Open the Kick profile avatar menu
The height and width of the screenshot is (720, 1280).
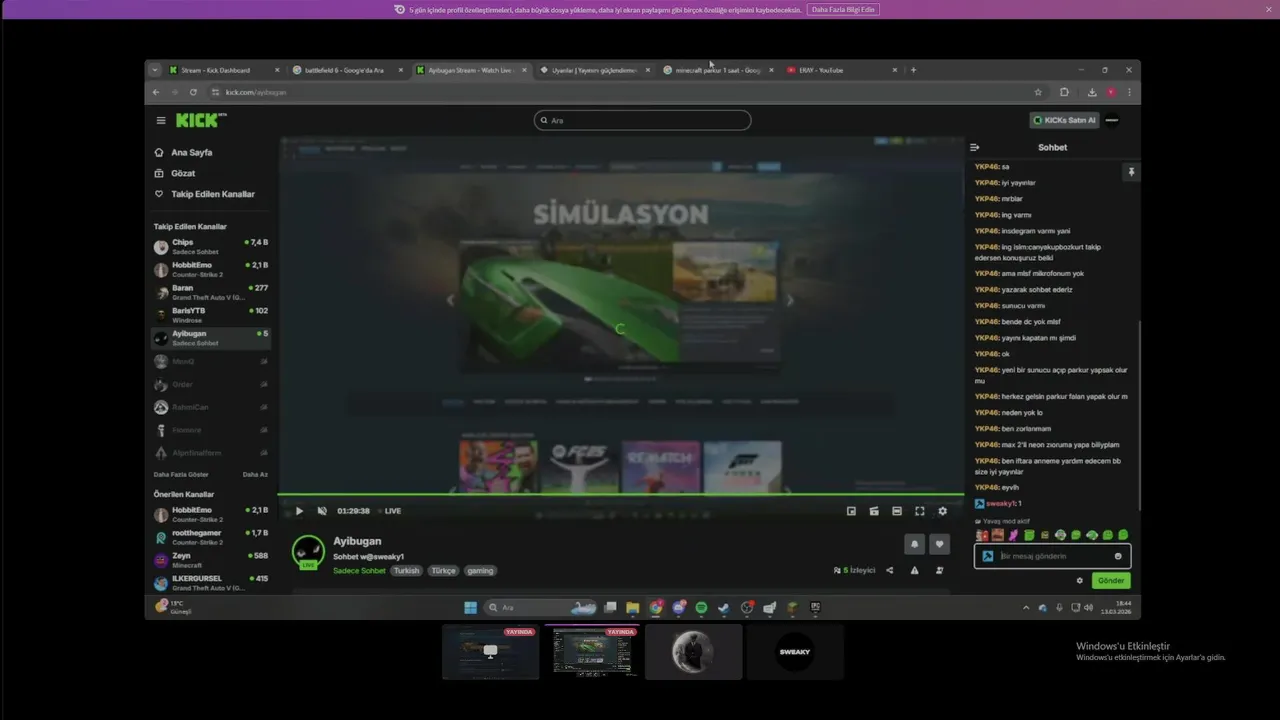point(1112,120)
